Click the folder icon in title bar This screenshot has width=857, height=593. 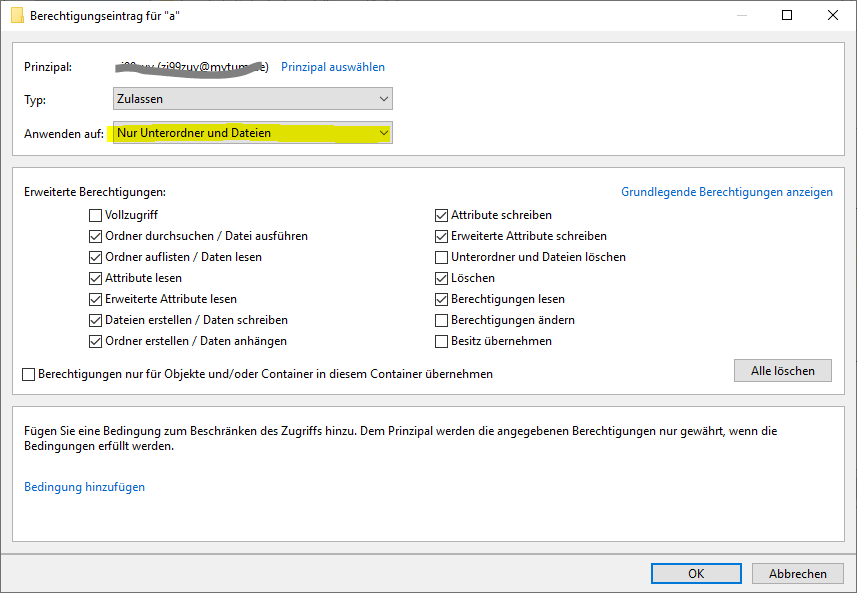click(x=17, y=16)
